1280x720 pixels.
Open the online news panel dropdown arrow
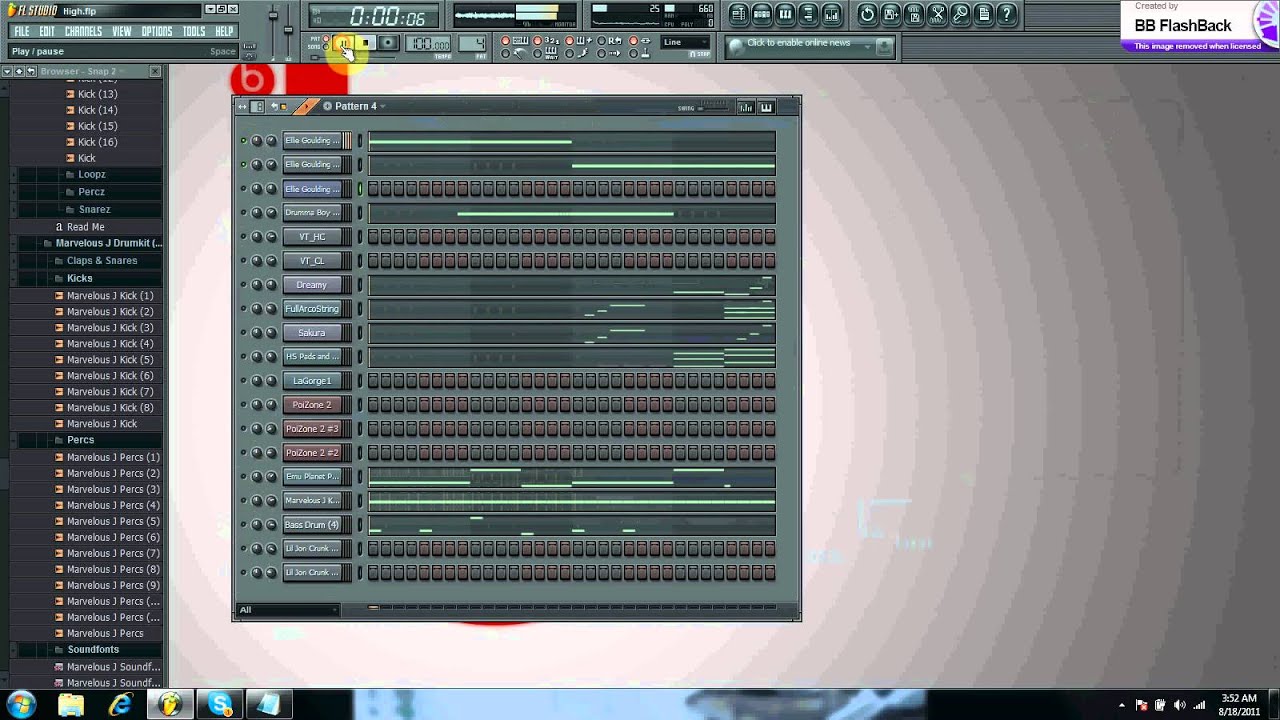point(867,46)
